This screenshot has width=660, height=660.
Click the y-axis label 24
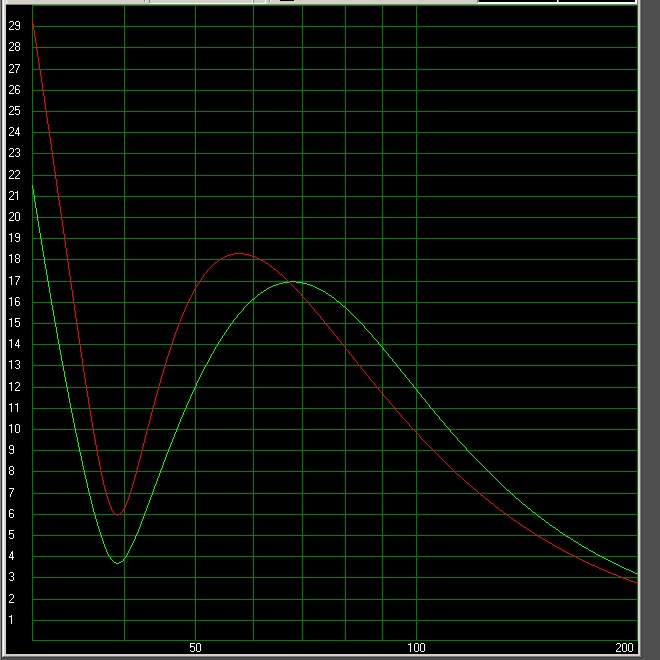(14, 132)
